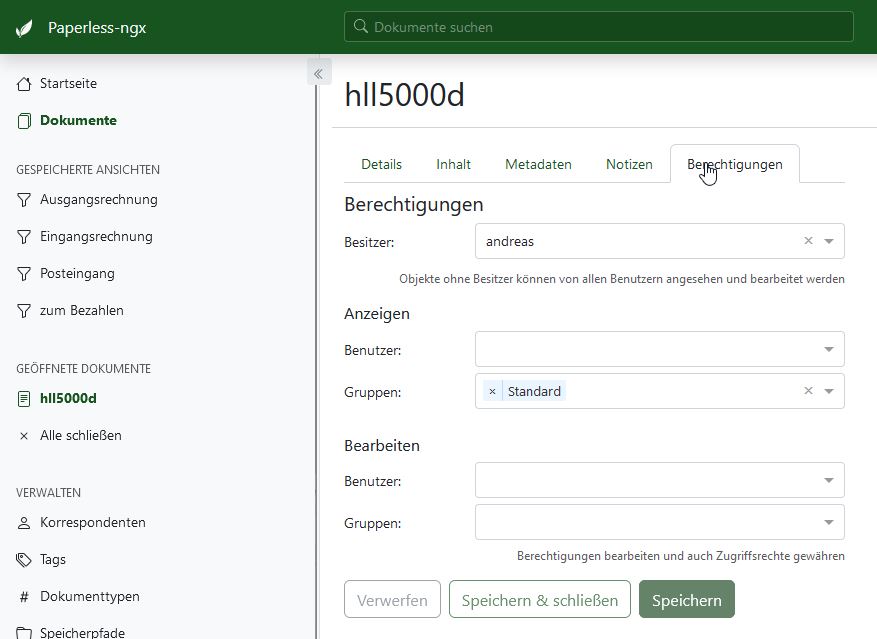Open Dokumente in the sidebar
Screen dimensions: 877x639
(78, 121)
